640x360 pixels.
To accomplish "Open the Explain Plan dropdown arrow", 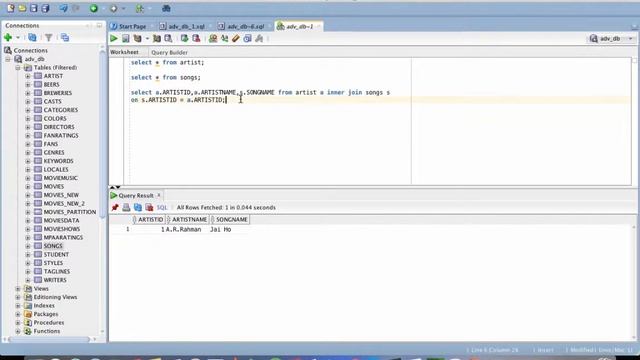I will [147, 38].
